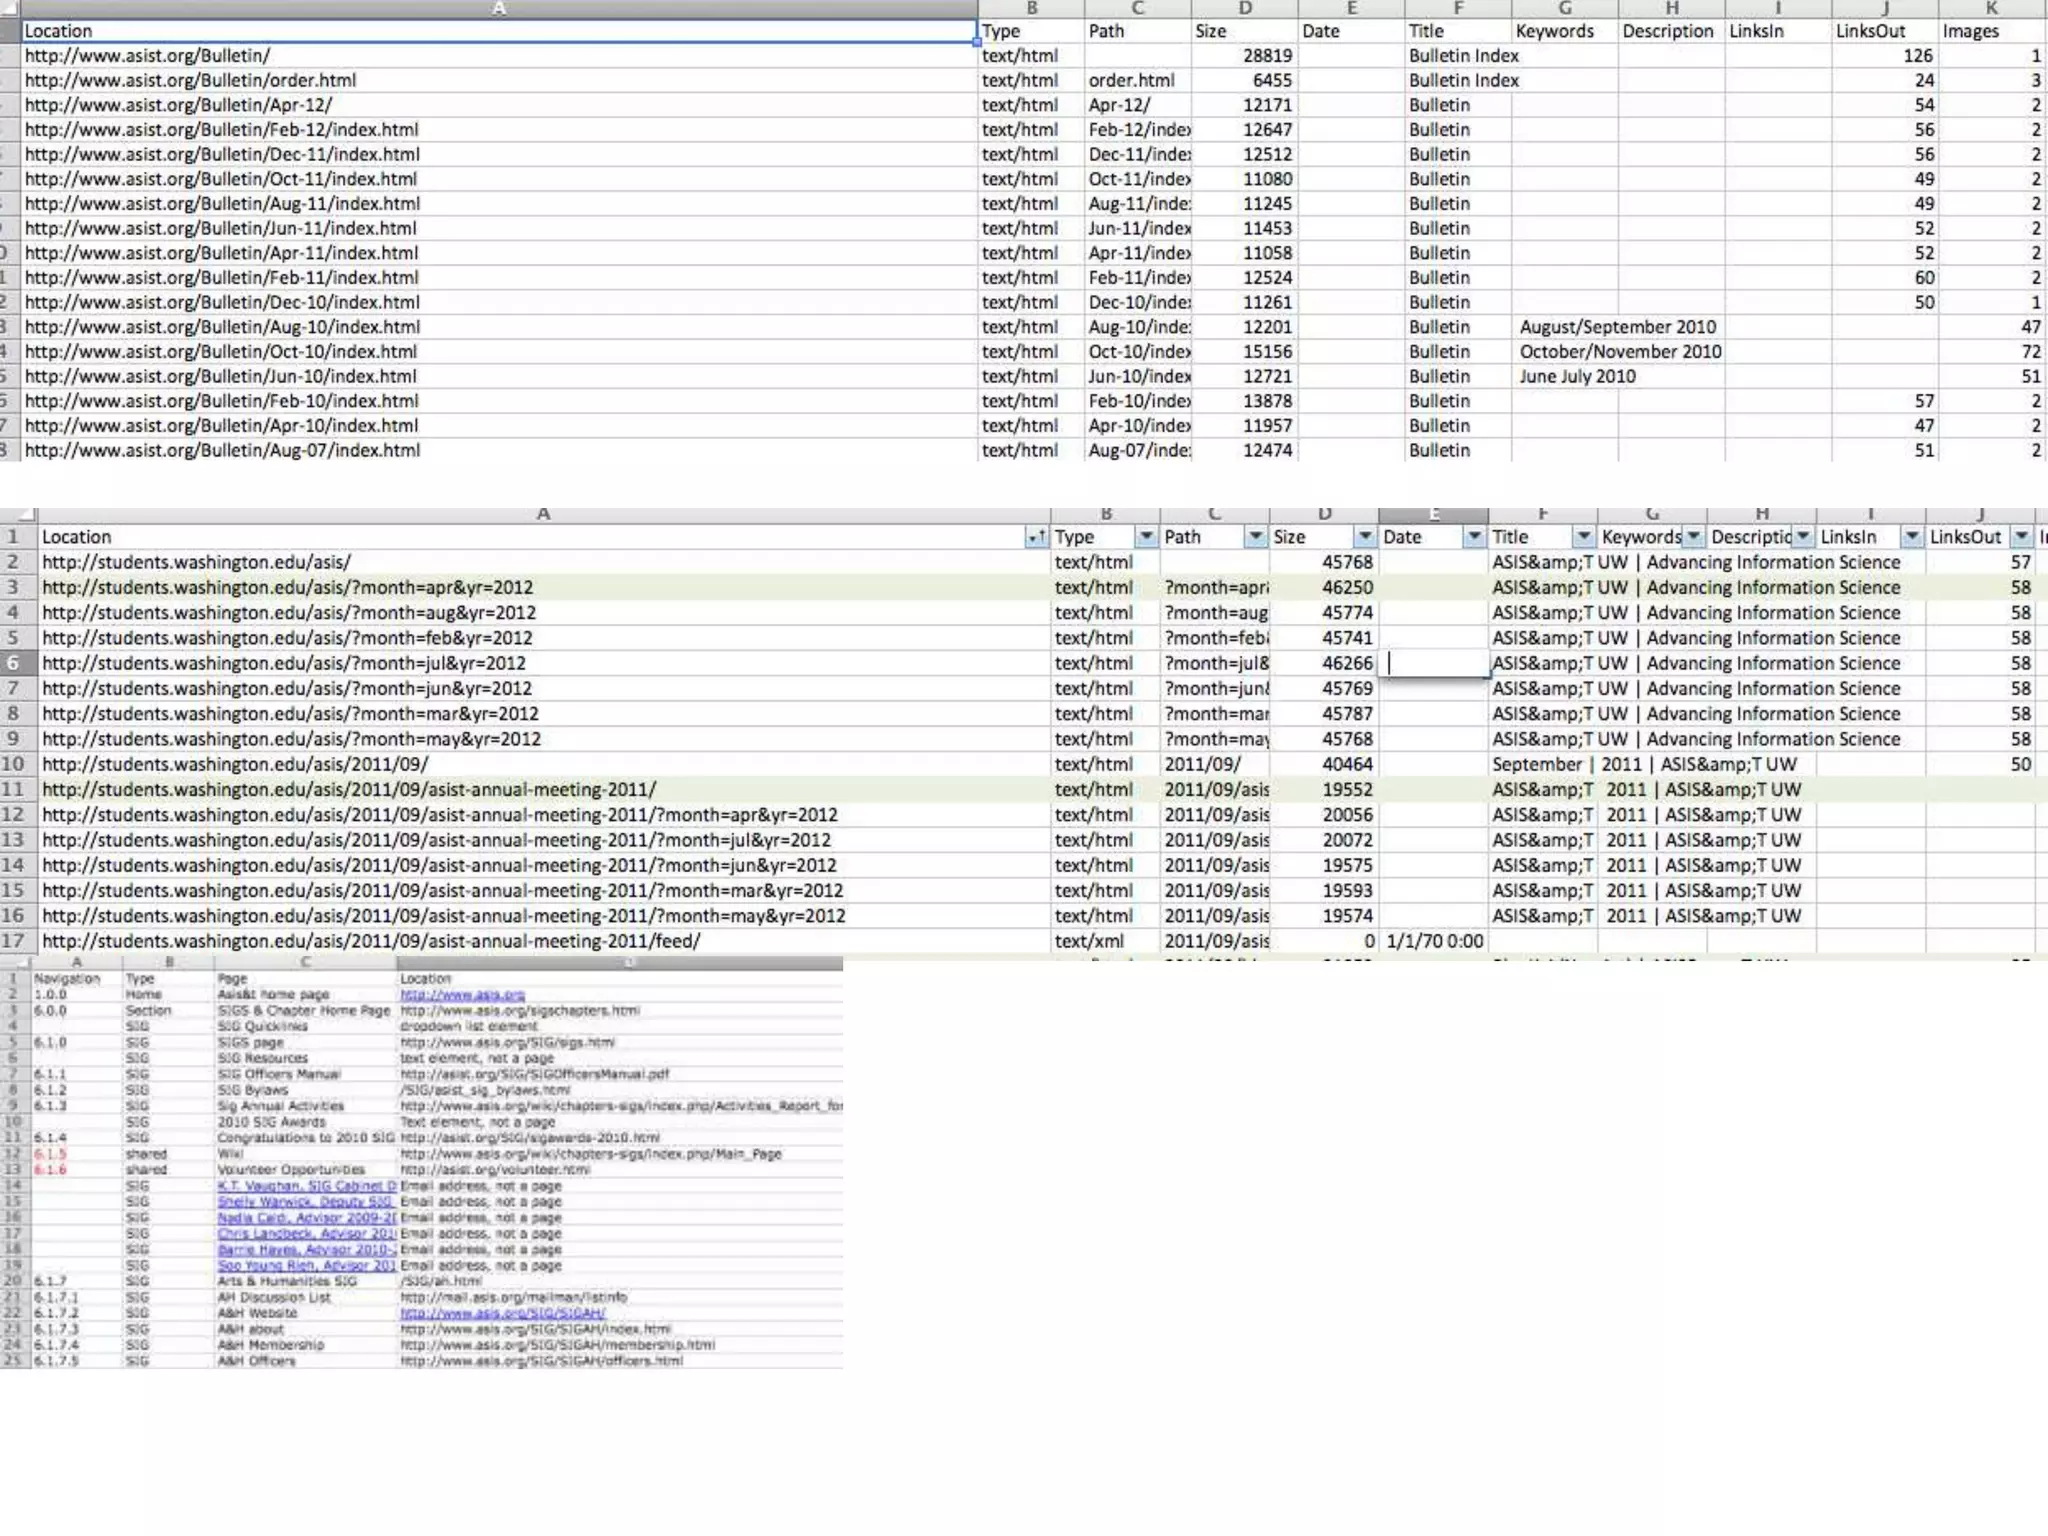The height and width of the screenshot is (1536, 2048).
Task: Open the Keywords column filter dropdown
Action: [1693, 537]
